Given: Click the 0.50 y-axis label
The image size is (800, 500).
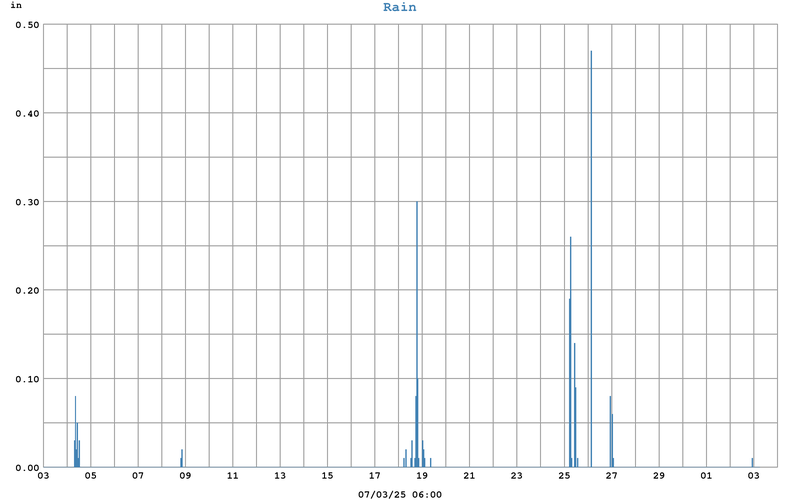Looking at the screenshot, I should [27, 24].
